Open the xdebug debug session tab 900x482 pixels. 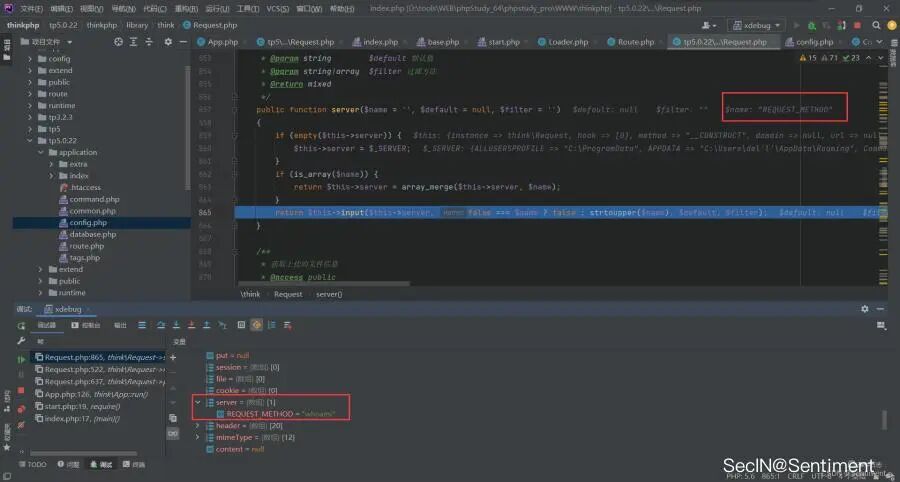click(65, 309)
